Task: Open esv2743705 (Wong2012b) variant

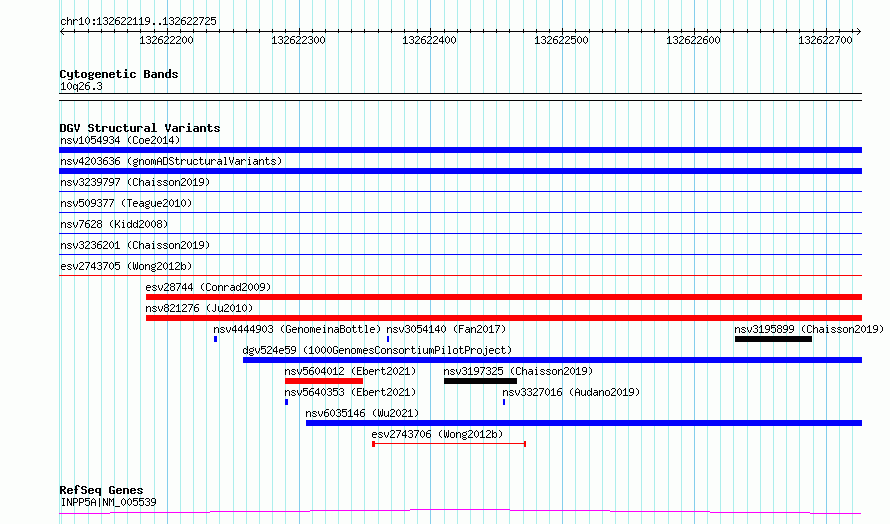Action: [x=126, y=266]
